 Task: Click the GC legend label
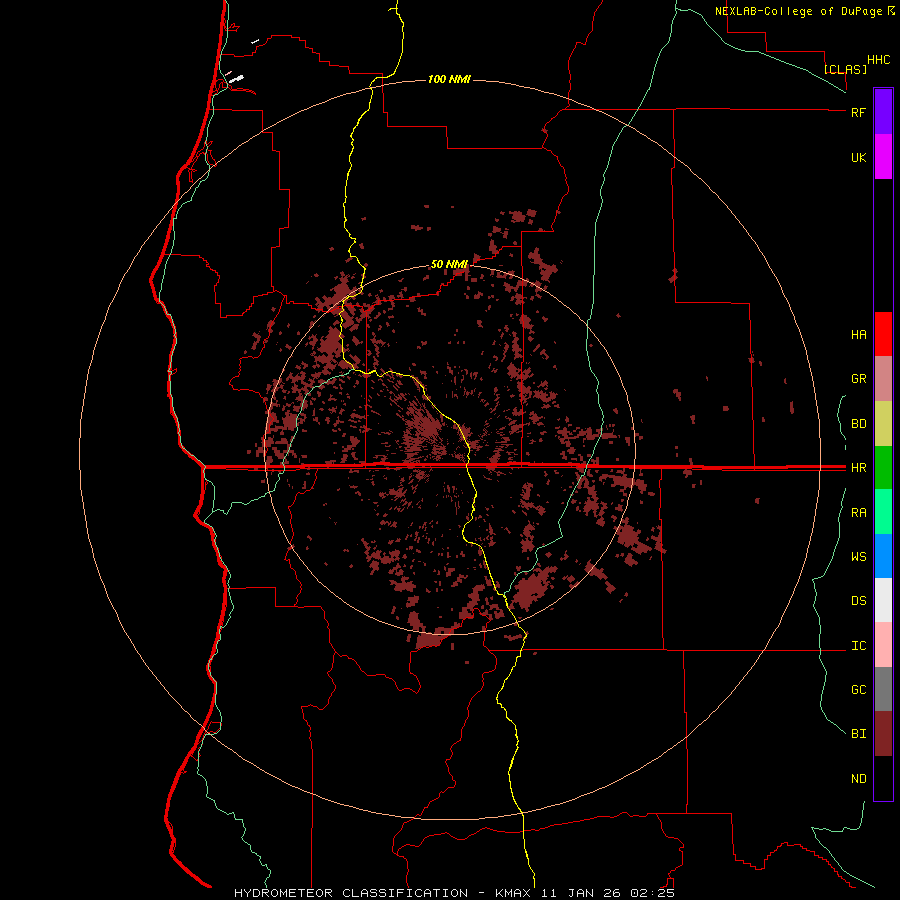(858, 690)
